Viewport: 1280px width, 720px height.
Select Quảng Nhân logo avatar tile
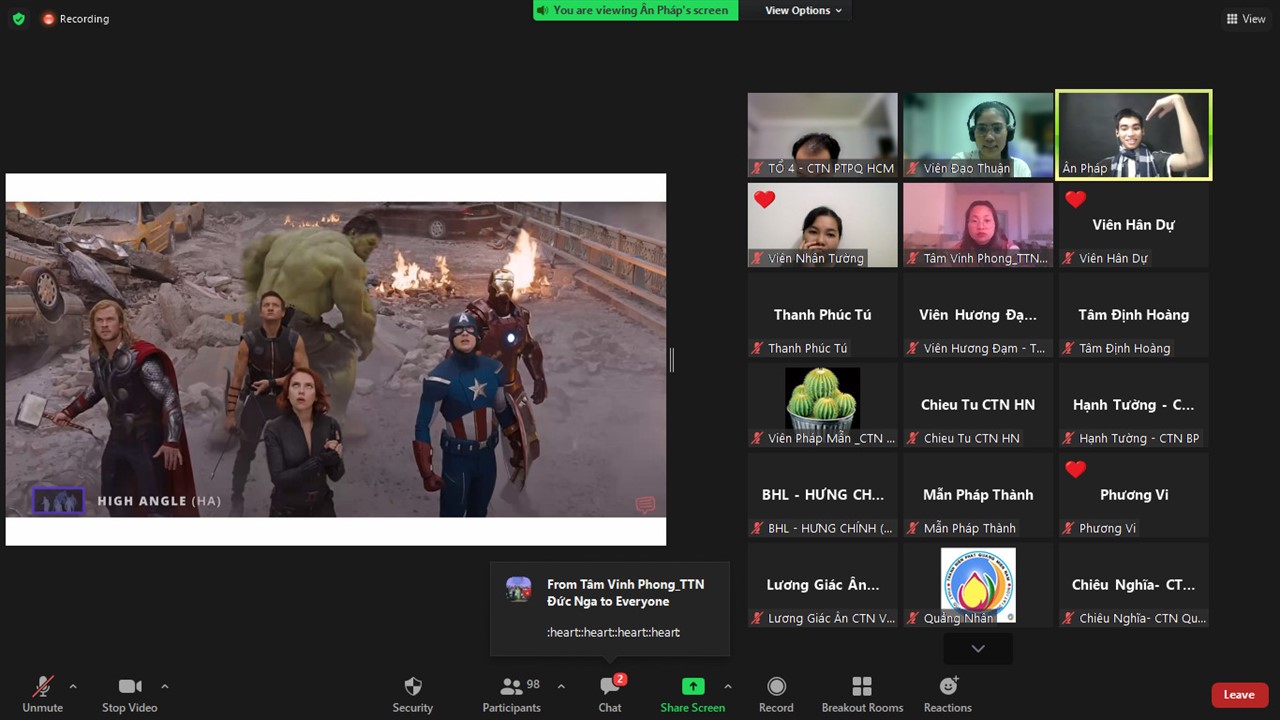click(x=978, y=585)
